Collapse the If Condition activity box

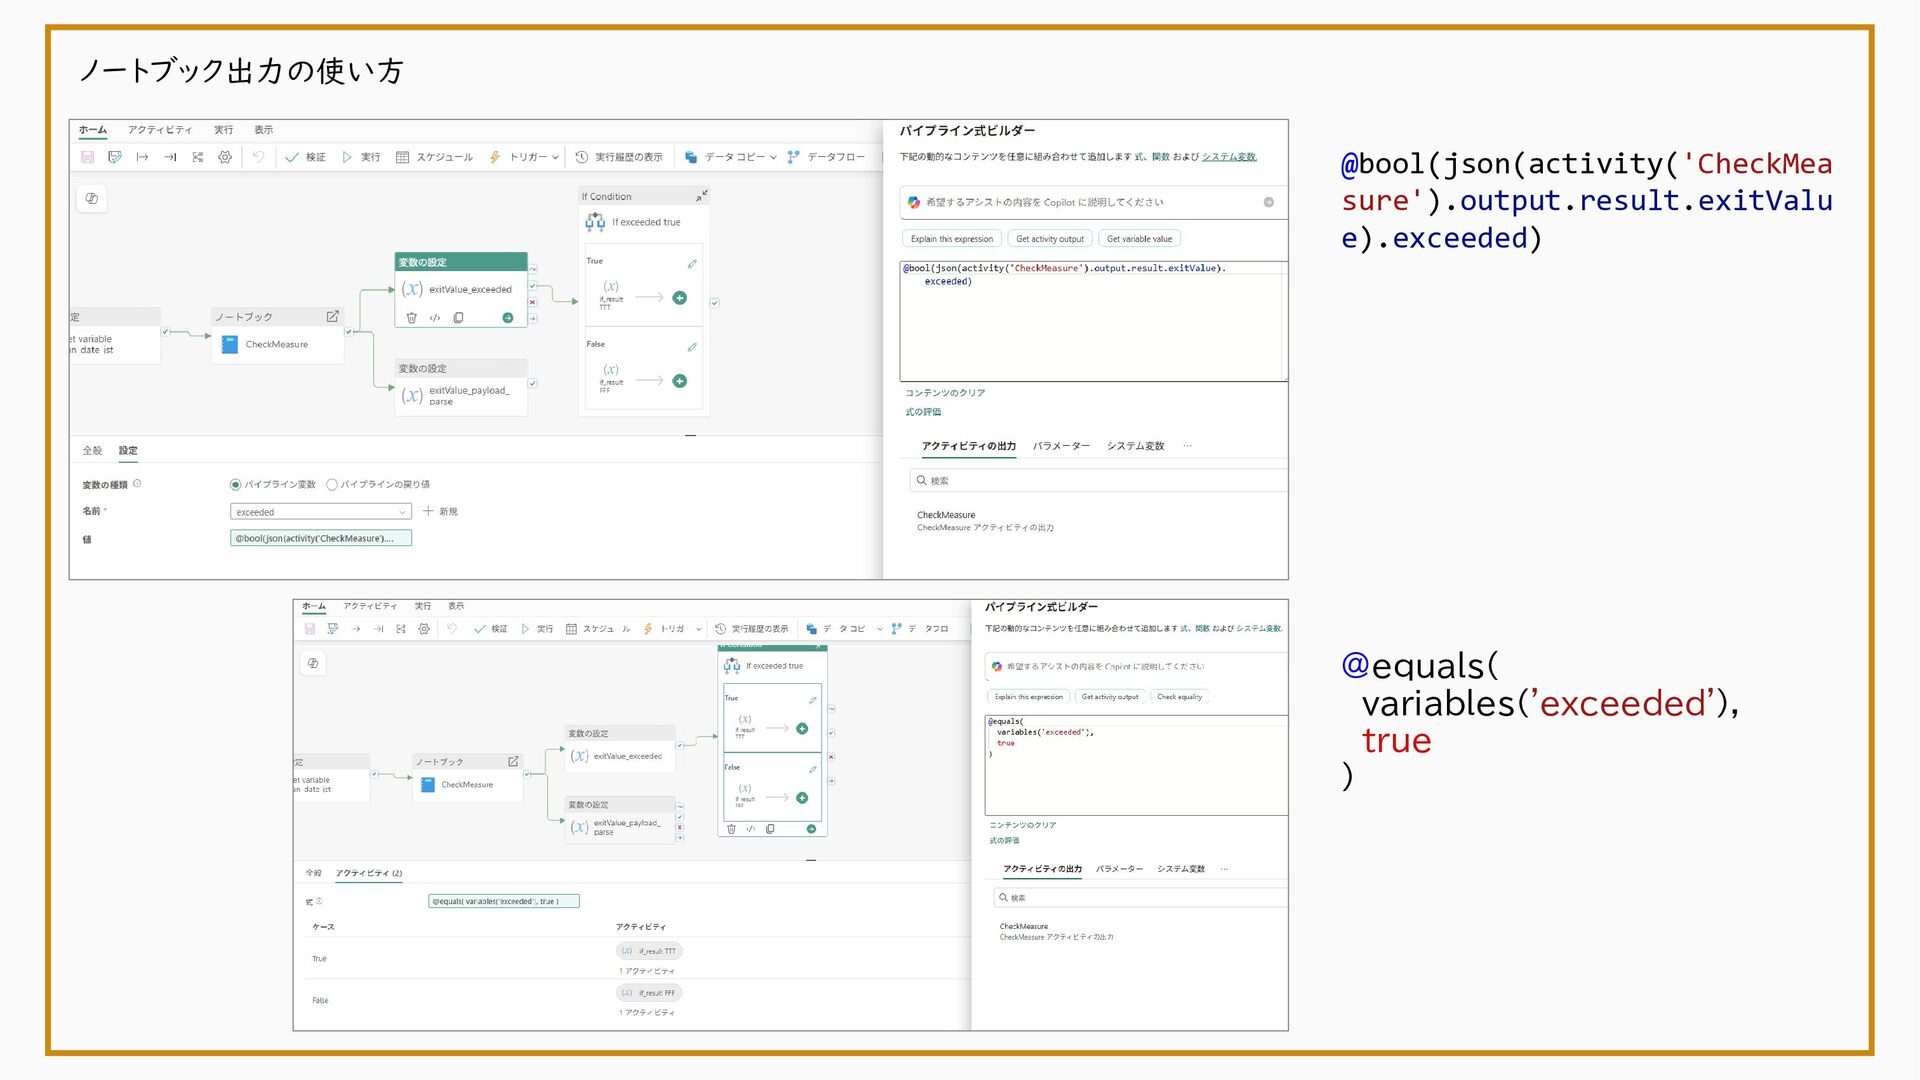point(702,196)
